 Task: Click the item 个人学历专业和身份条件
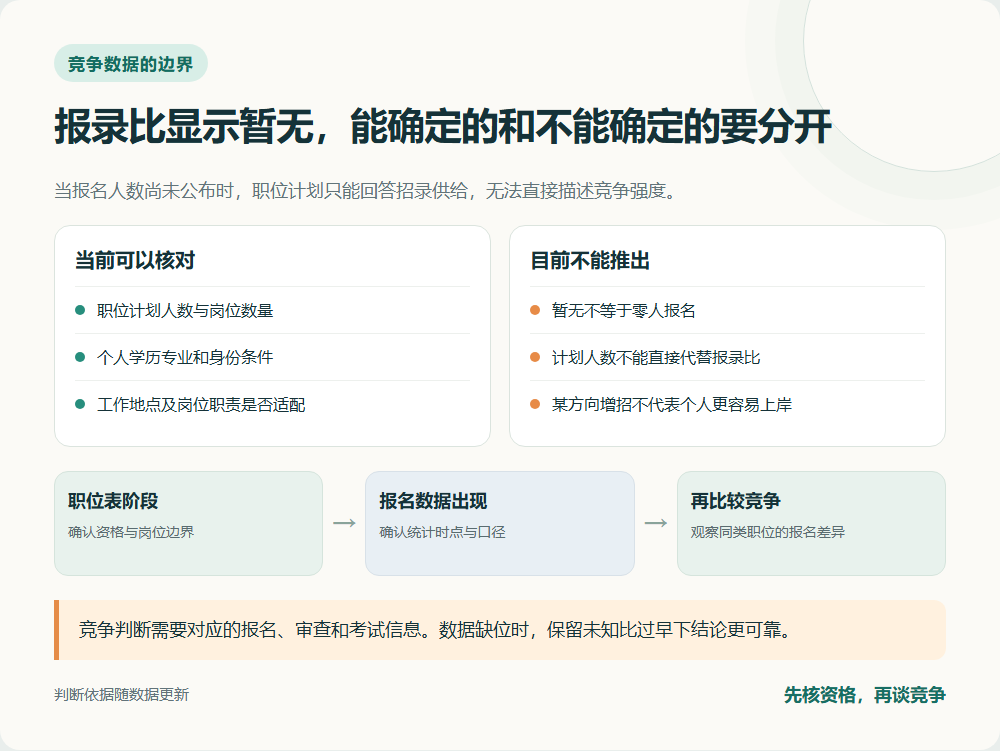[185, 357]
